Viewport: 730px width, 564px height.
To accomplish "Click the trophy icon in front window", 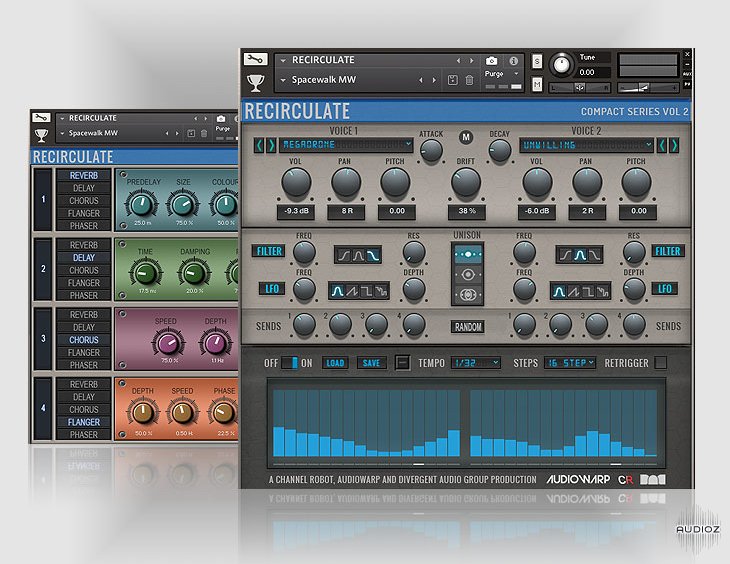I will coord(256,82).
